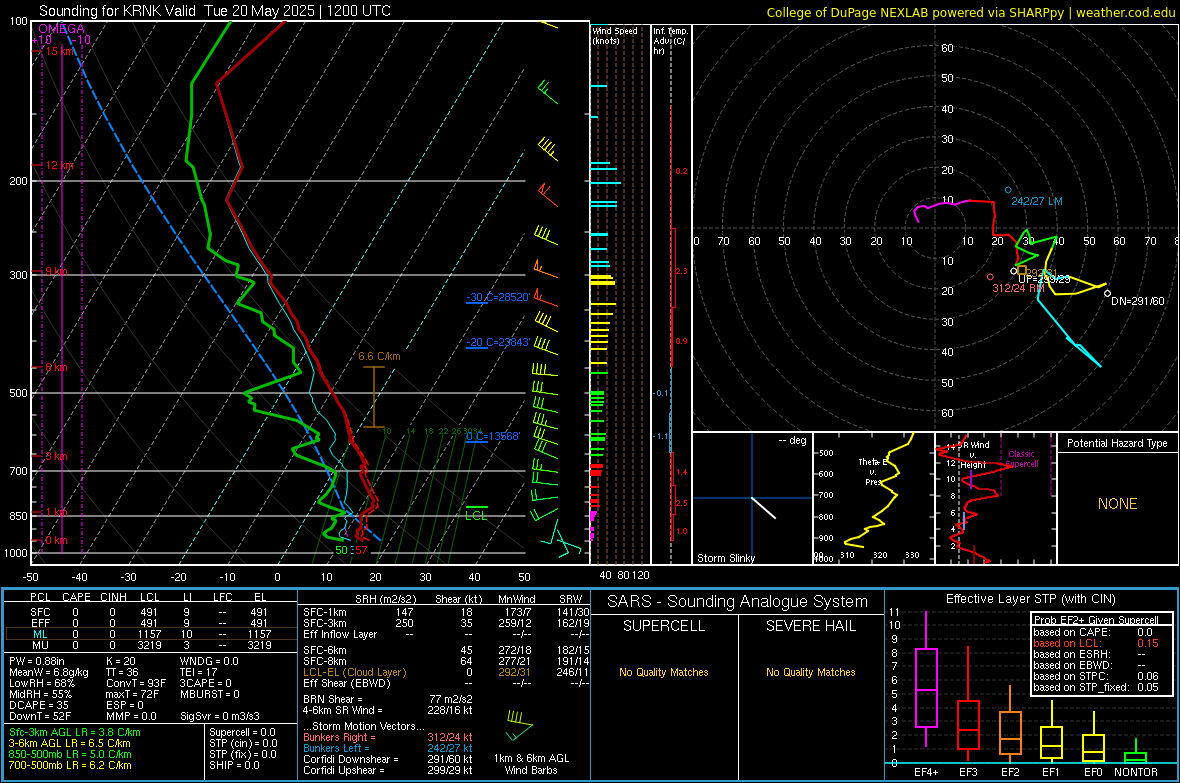Select the 'MU' parcel row
The width and height of the screenshot is (1180, 783).
151,644
